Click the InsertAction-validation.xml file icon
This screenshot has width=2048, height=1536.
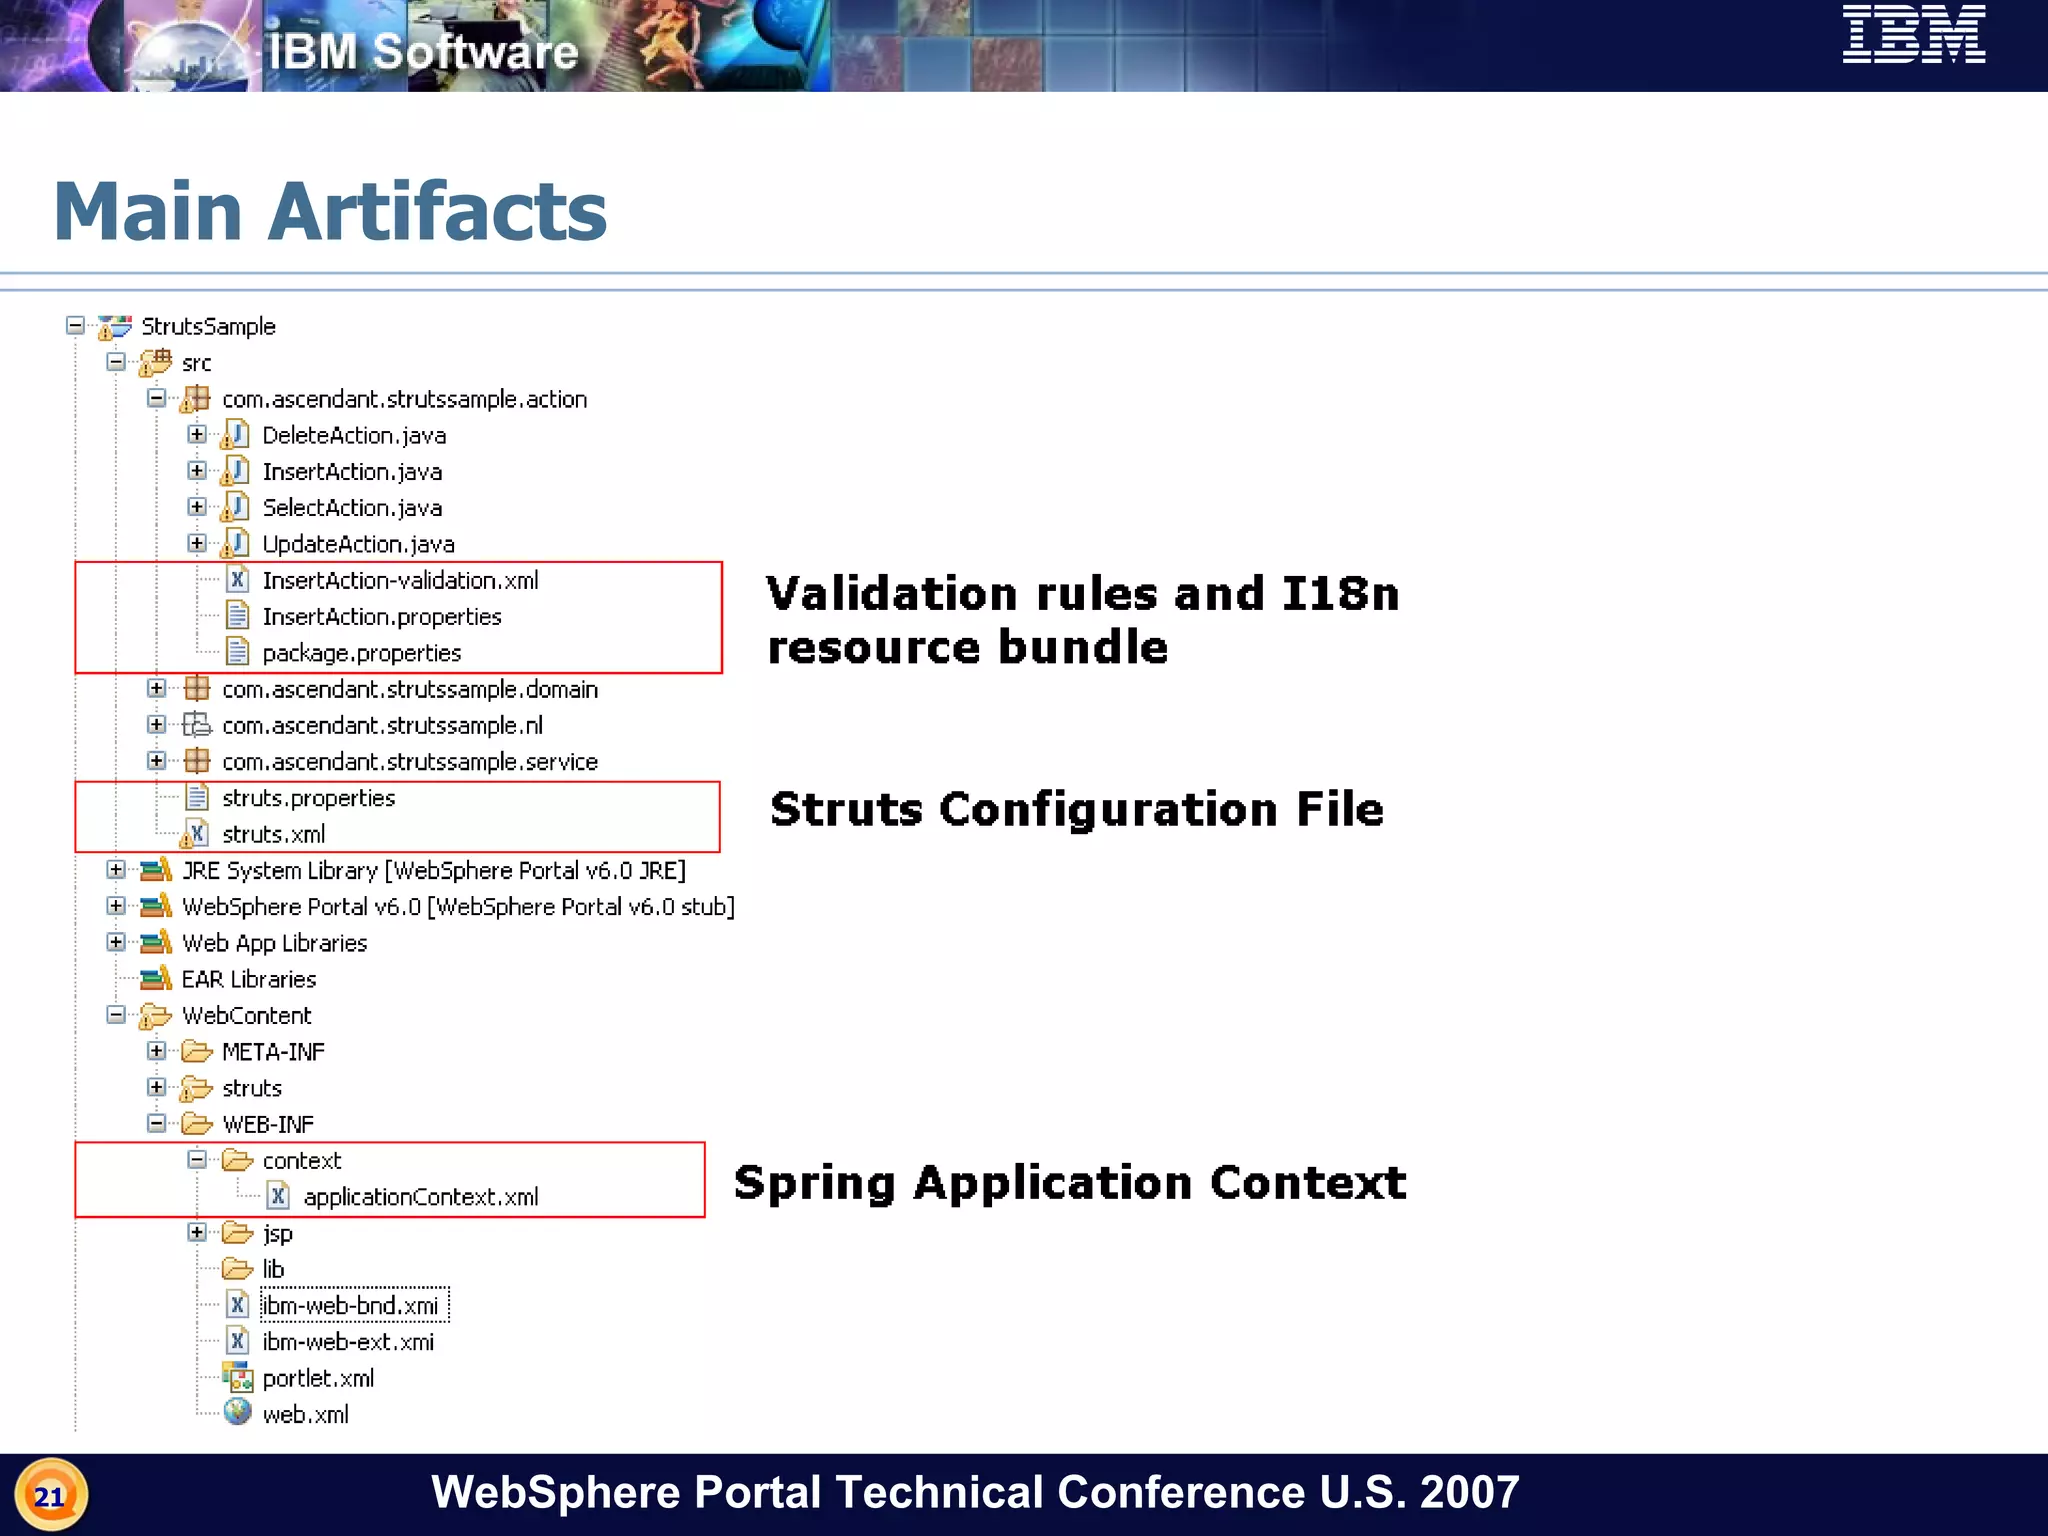click(237, 580)
